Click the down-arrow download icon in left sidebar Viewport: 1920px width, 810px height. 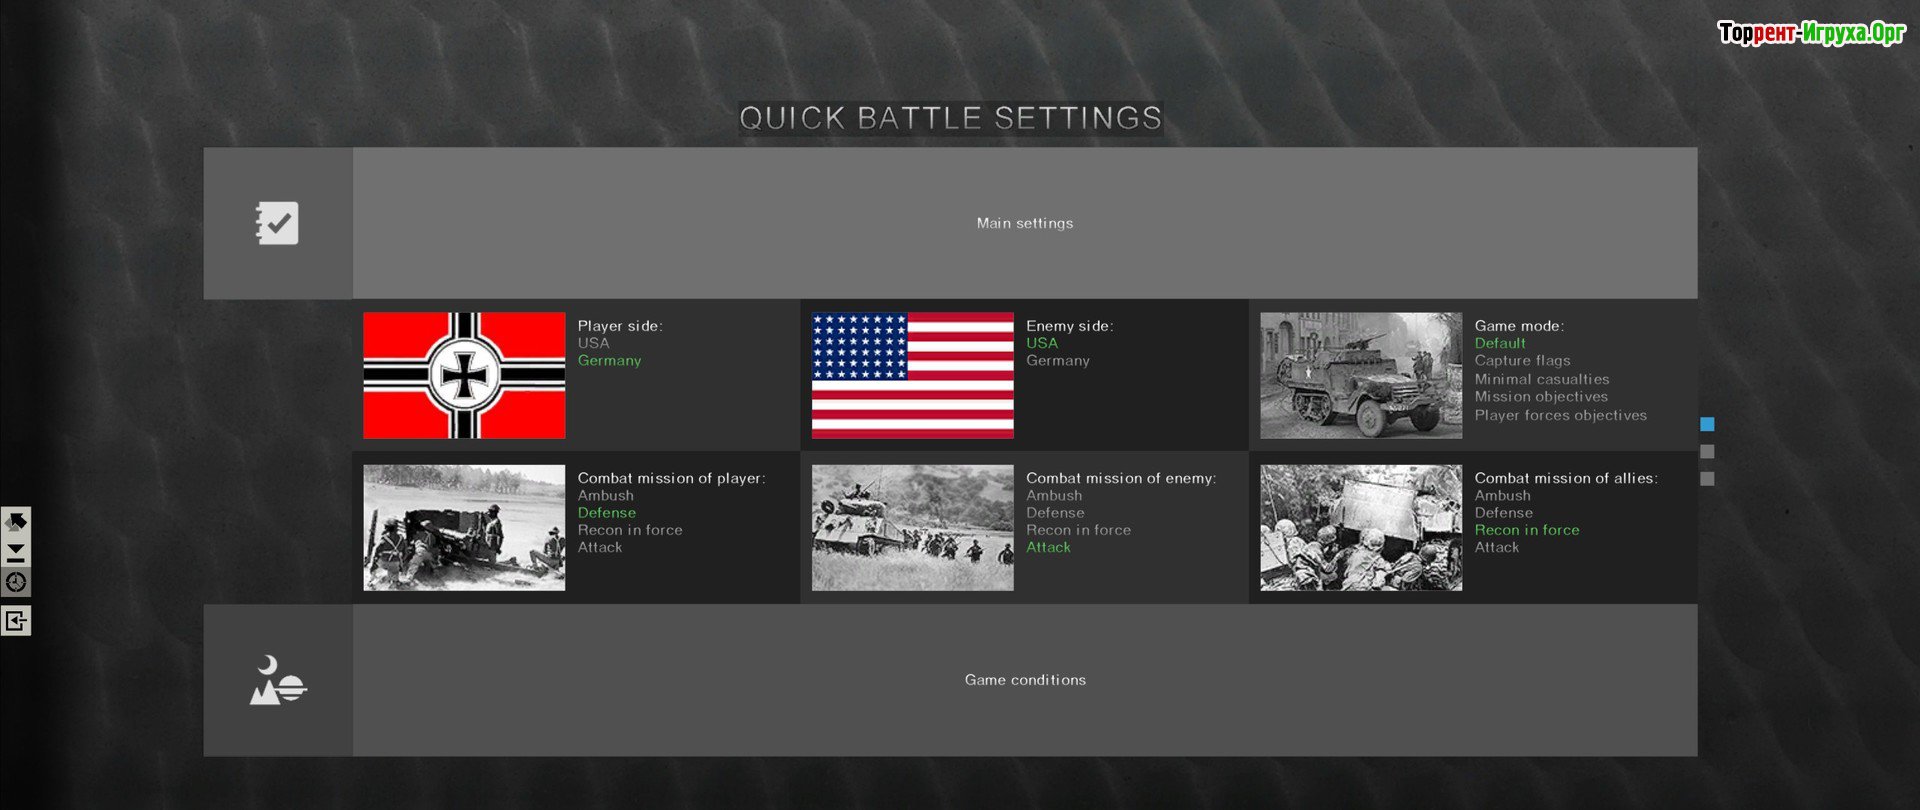point(16,552)
